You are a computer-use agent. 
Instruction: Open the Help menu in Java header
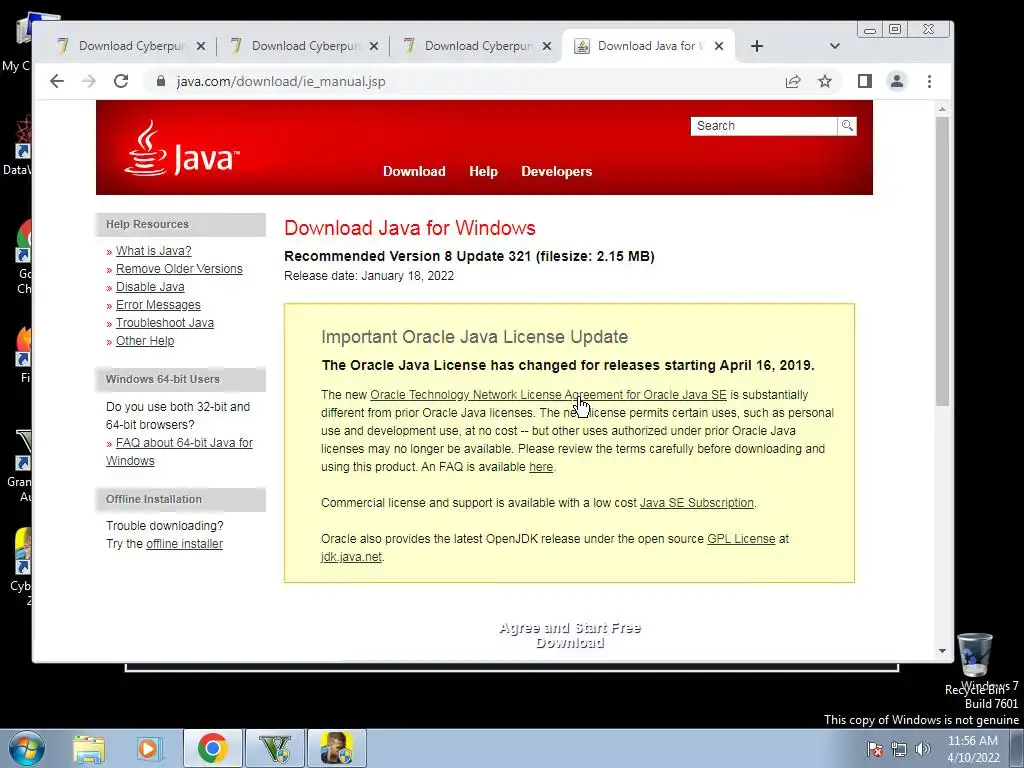point(483,172)
